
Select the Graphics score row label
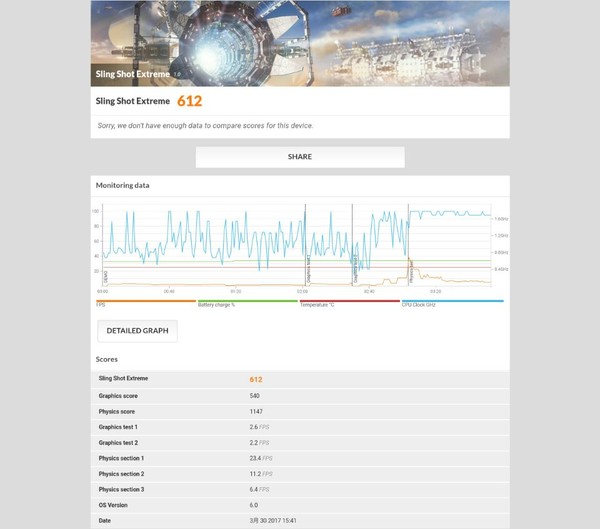pos(118,396)
